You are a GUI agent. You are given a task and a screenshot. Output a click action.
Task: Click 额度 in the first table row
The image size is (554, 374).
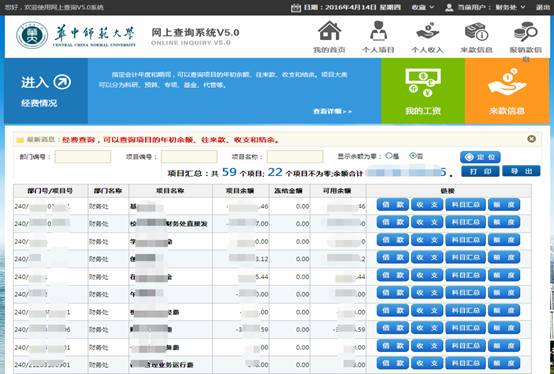click(504, 204)
